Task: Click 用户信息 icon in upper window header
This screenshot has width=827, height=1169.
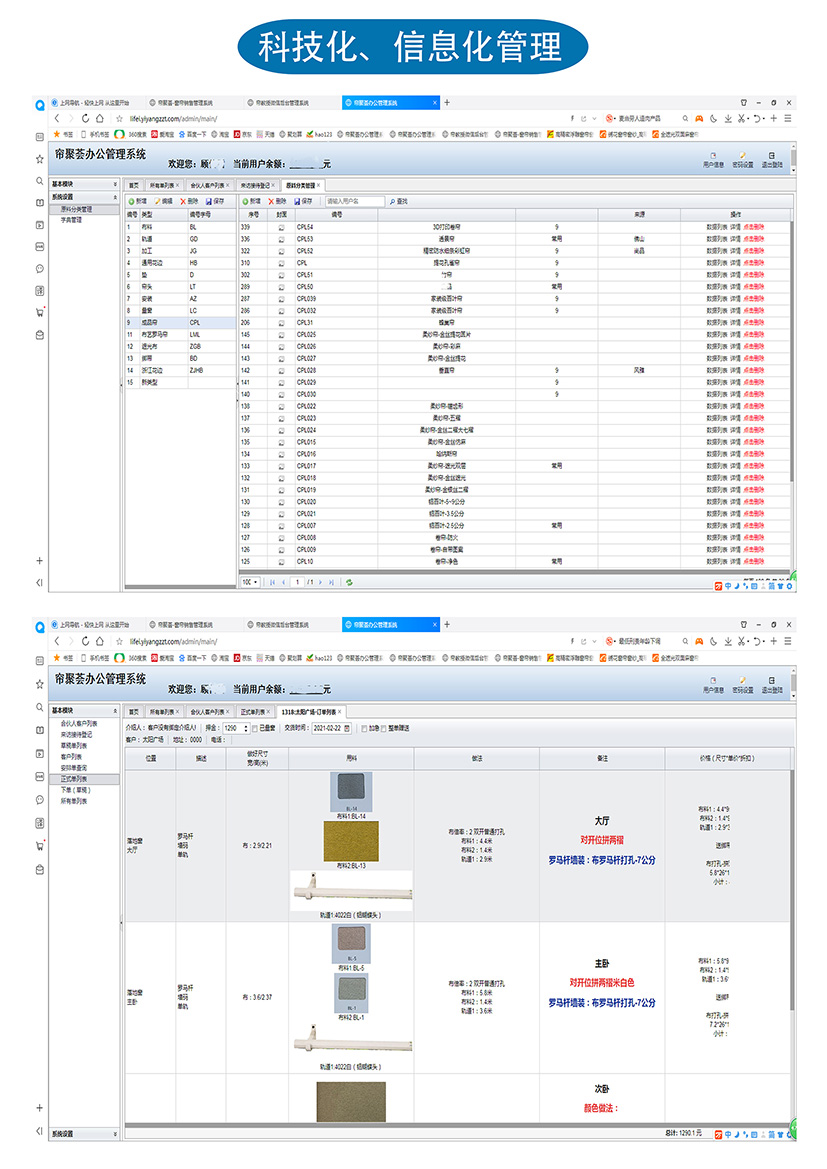Action: point(713,155)
